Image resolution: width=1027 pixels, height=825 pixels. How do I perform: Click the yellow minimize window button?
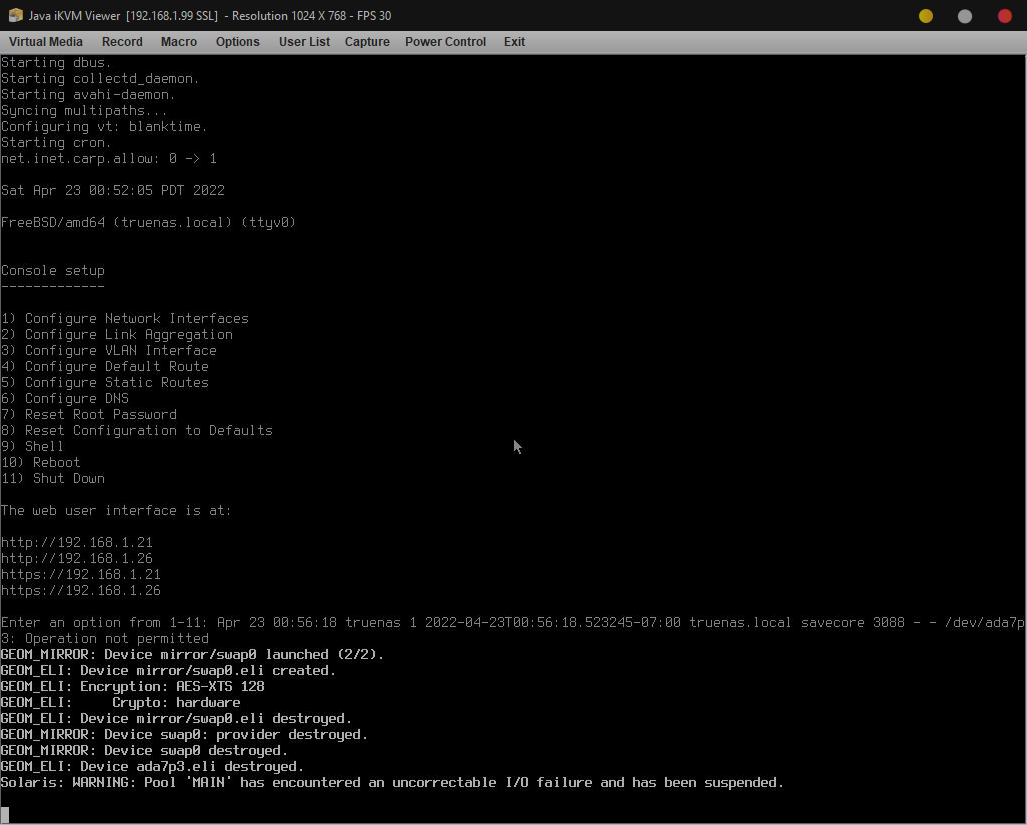pyautogui.click(x=925, y=16)
